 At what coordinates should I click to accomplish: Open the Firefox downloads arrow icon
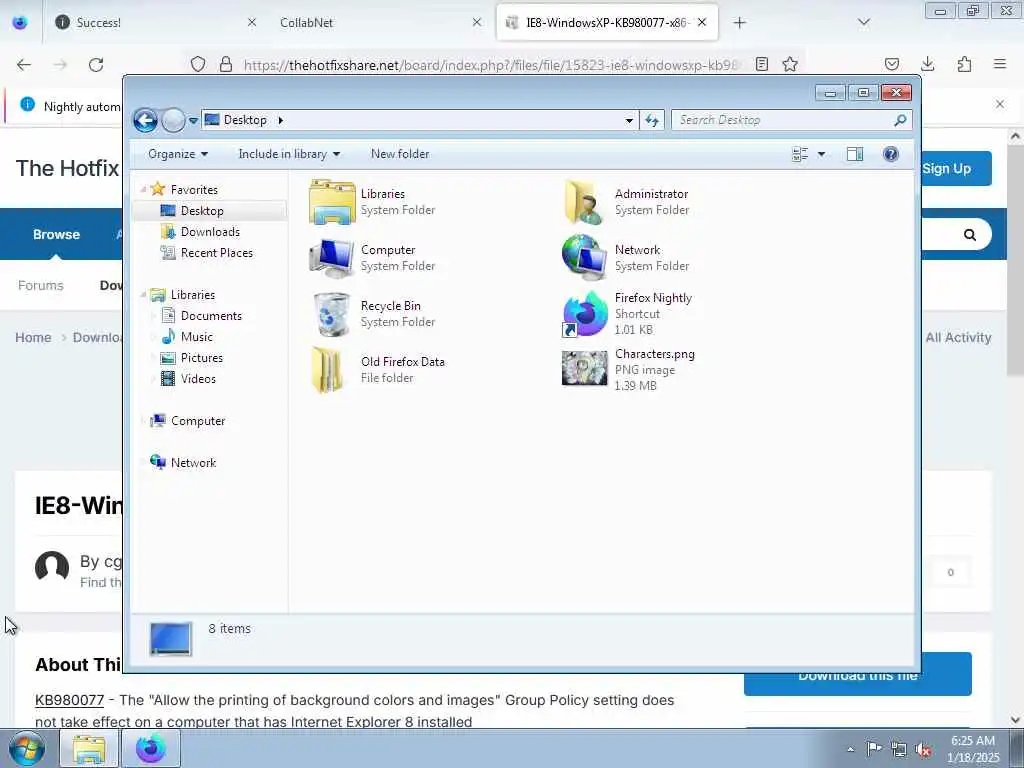(x=927, y=64)
